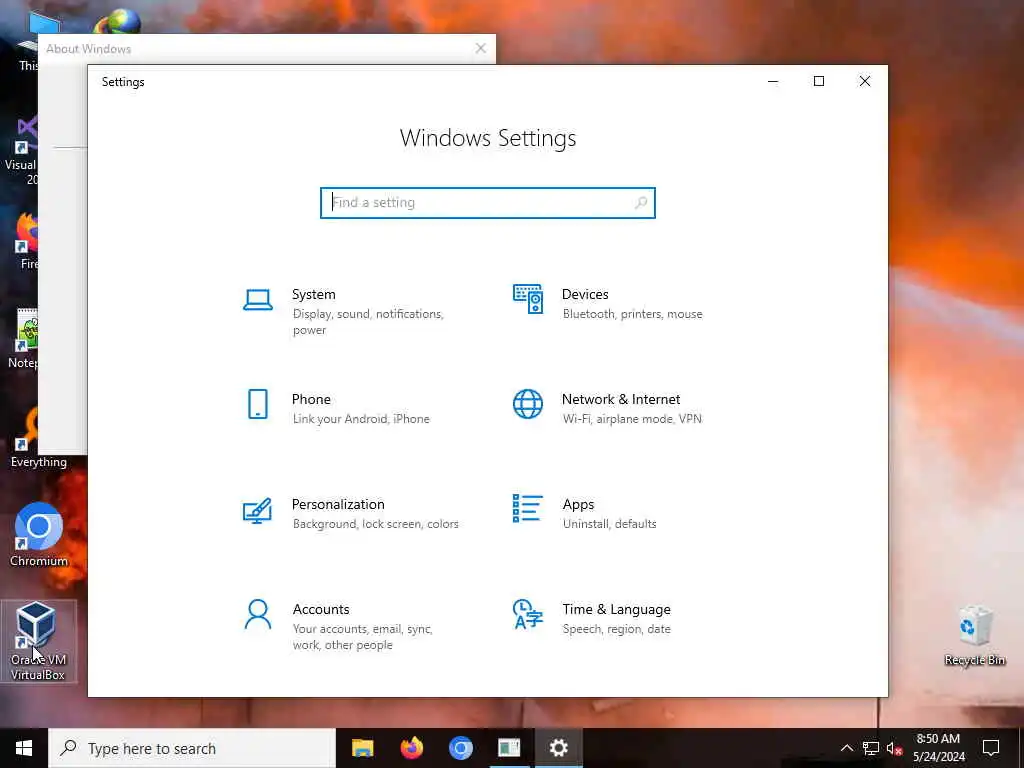Open the System category title

coord(313,295)
